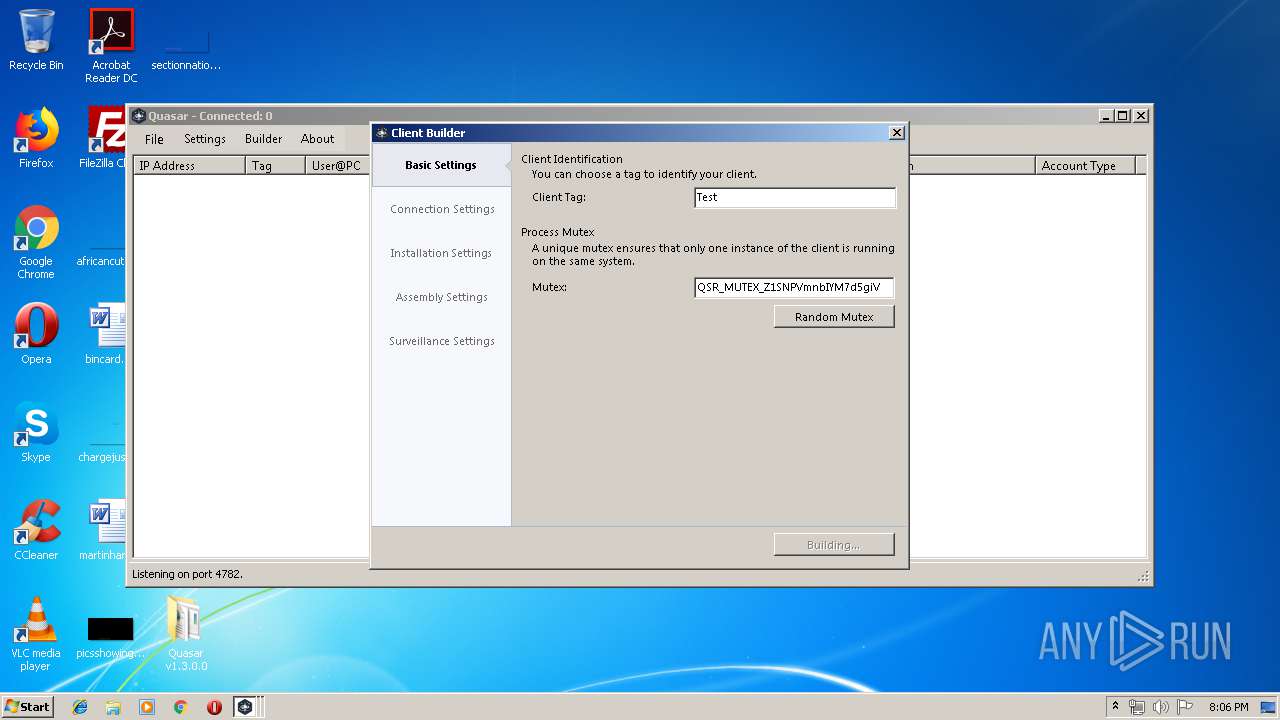Open CCleaner desktop shortcut

36,529
